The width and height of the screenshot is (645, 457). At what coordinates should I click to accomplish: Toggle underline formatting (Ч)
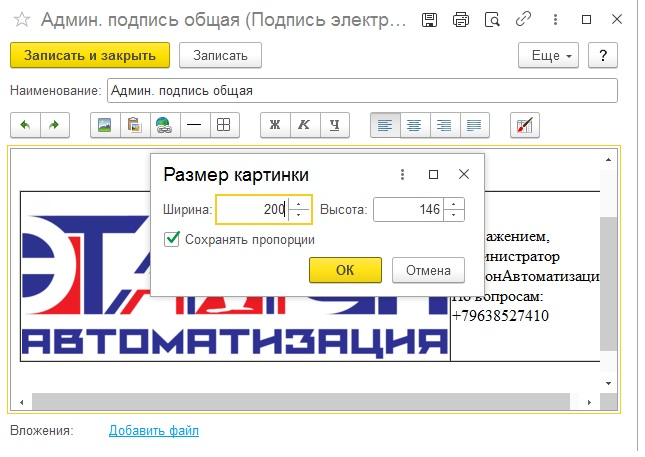(335, 125)
